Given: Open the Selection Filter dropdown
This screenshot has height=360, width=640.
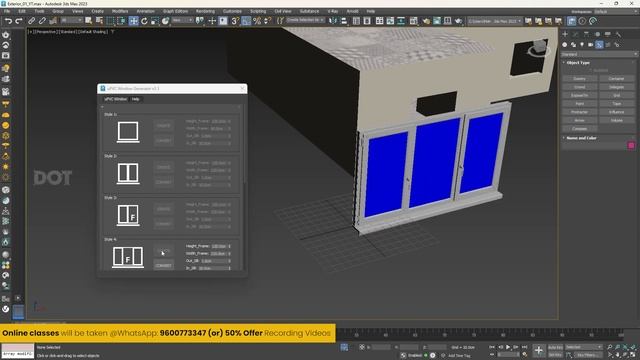Looking at the screenshot, I should pos(71,20).
